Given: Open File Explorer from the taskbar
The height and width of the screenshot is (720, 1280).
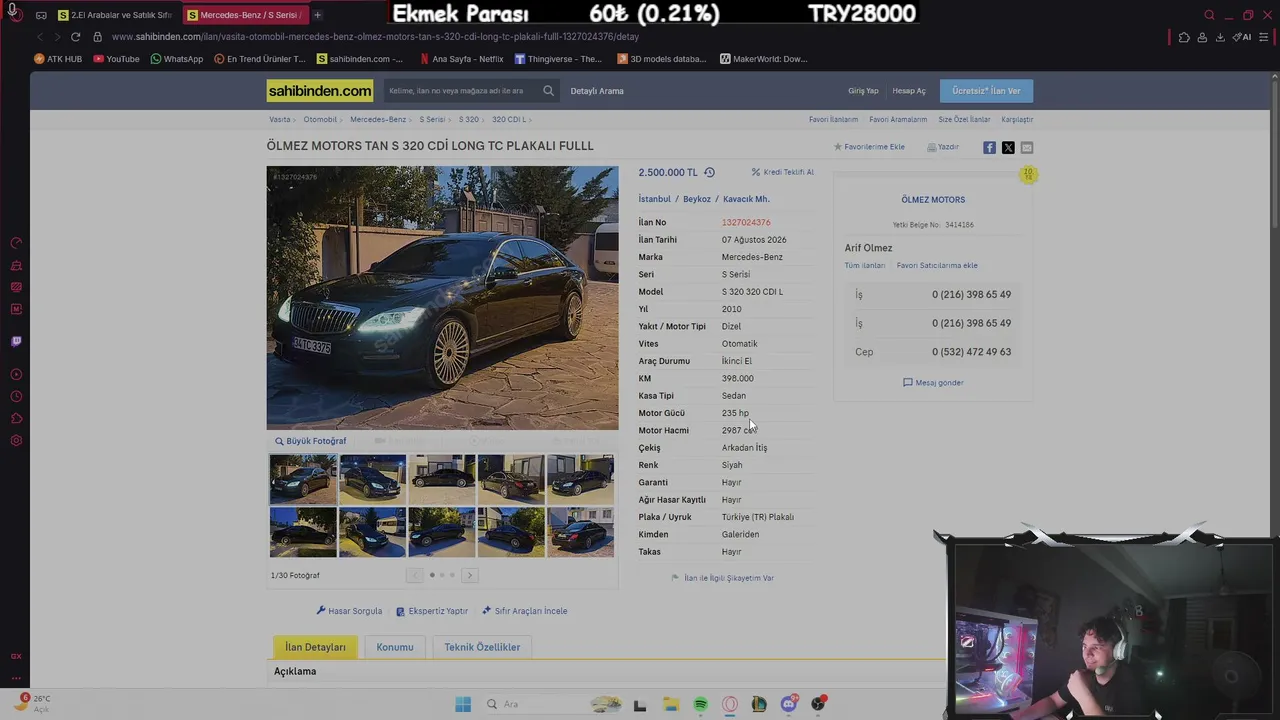Looking at the screenshot, I should click(x=670, y=704).
